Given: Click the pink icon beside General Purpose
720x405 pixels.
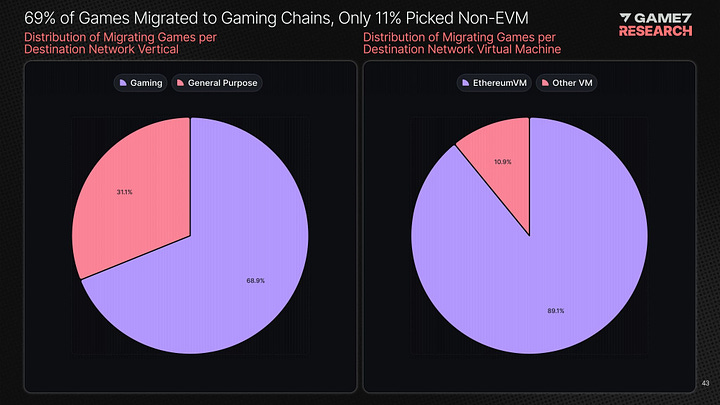Looking at the screenshot, I should (181, 83).
